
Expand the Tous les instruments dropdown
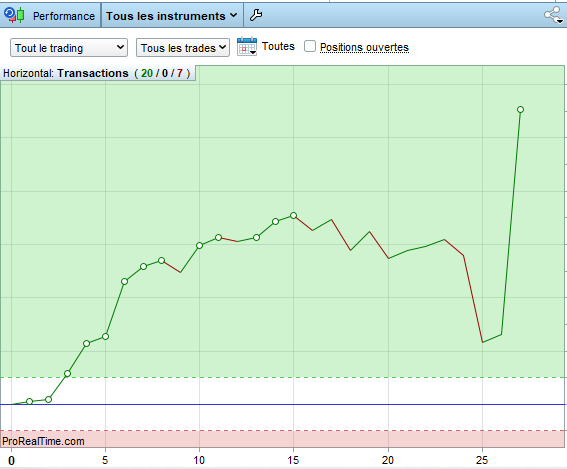click(x=172, y=16)
